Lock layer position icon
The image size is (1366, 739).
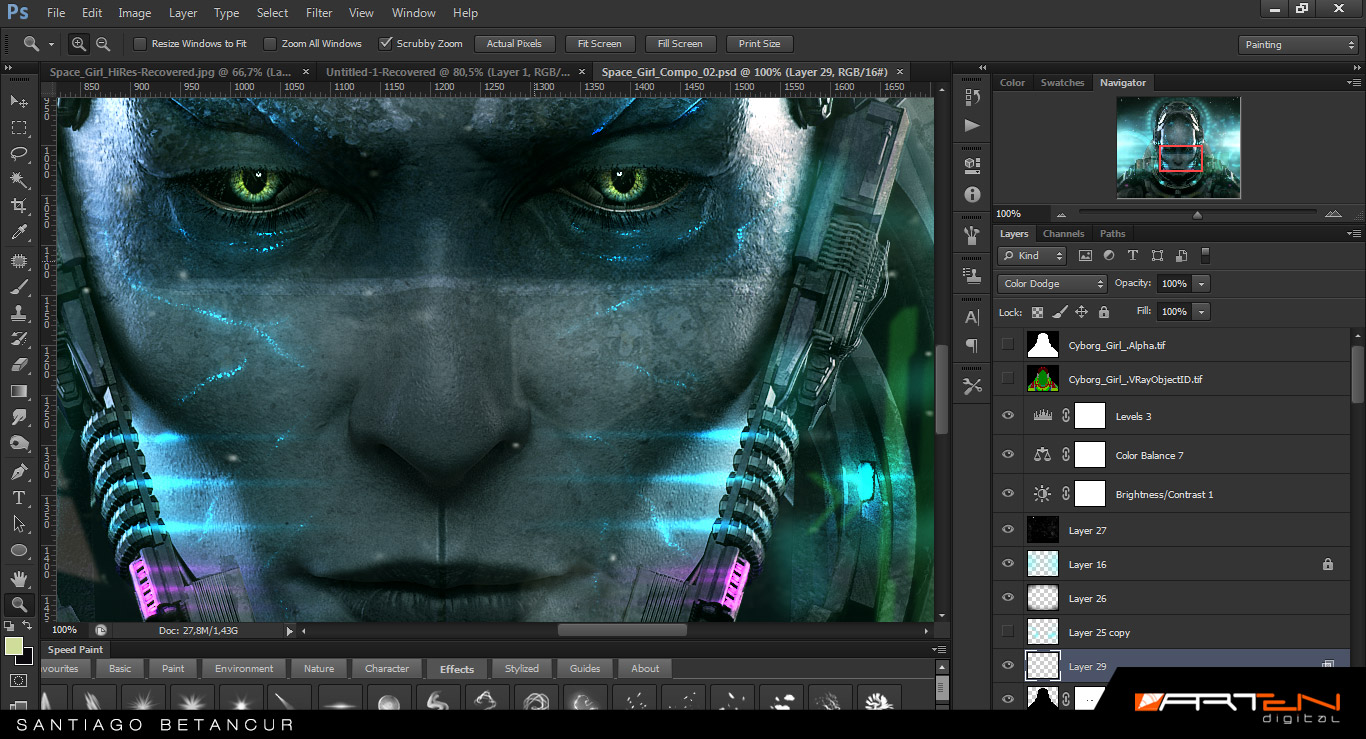tap(1081, 312)
